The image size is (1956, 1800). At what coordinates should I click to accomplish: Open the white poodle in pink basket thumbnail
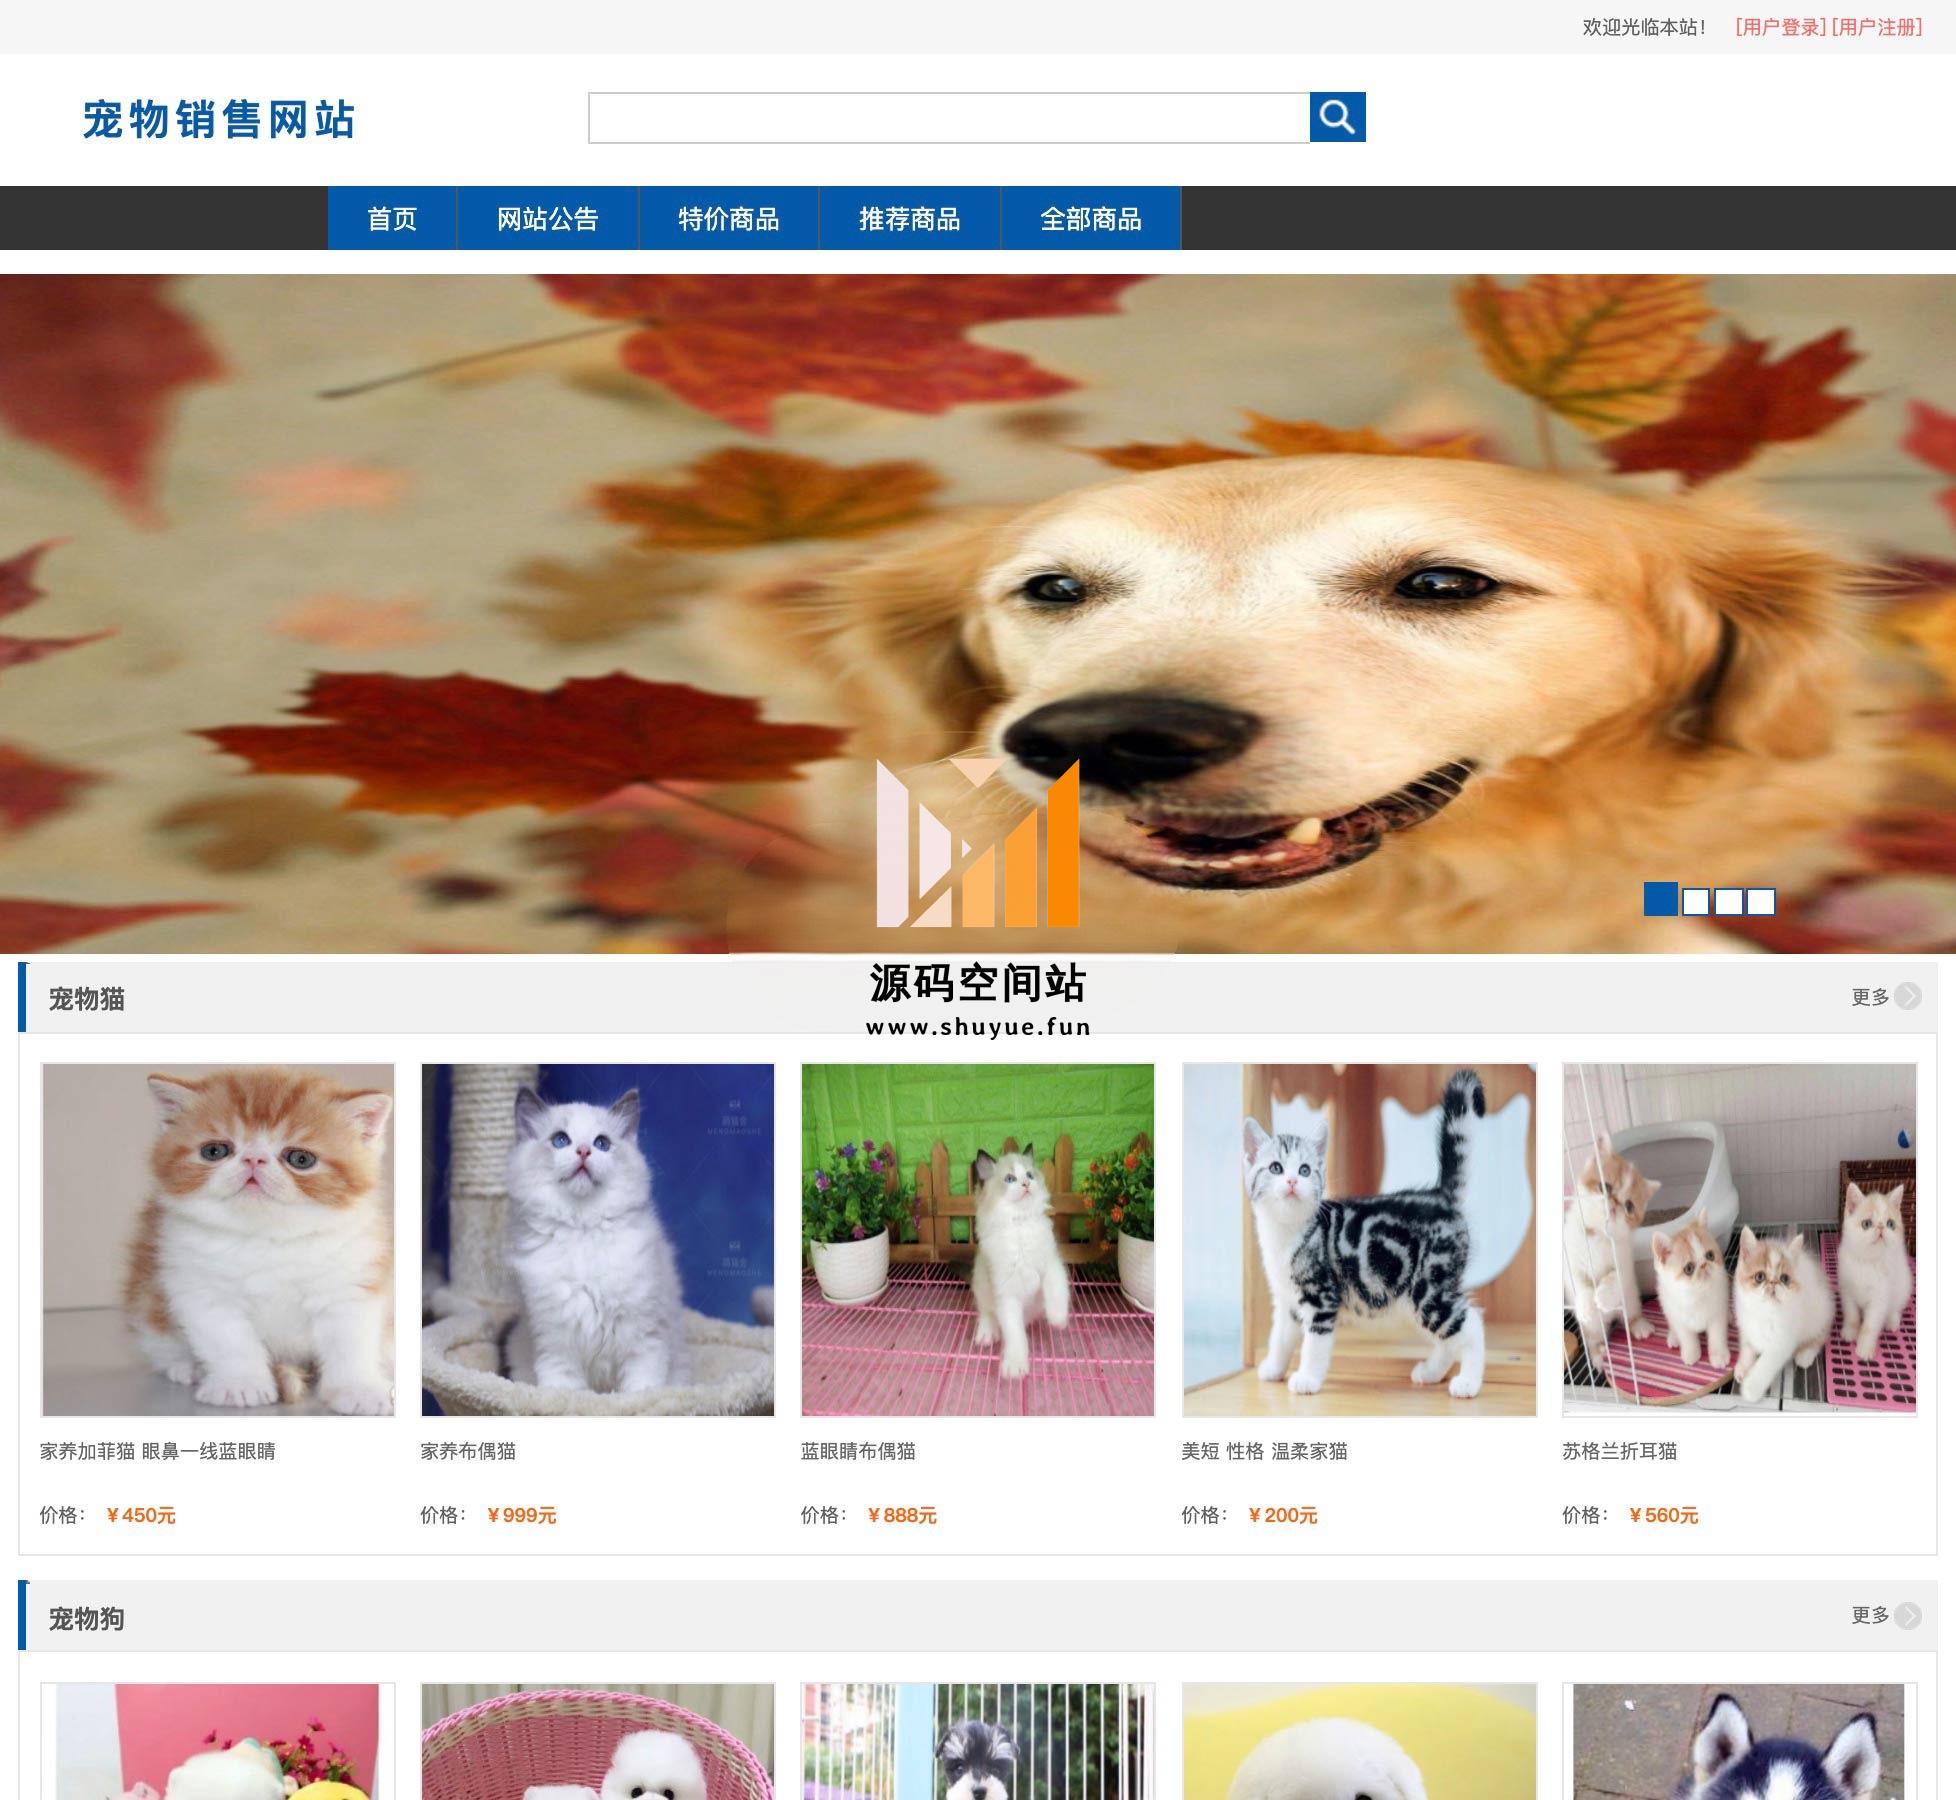click(x=598, y=1741)
